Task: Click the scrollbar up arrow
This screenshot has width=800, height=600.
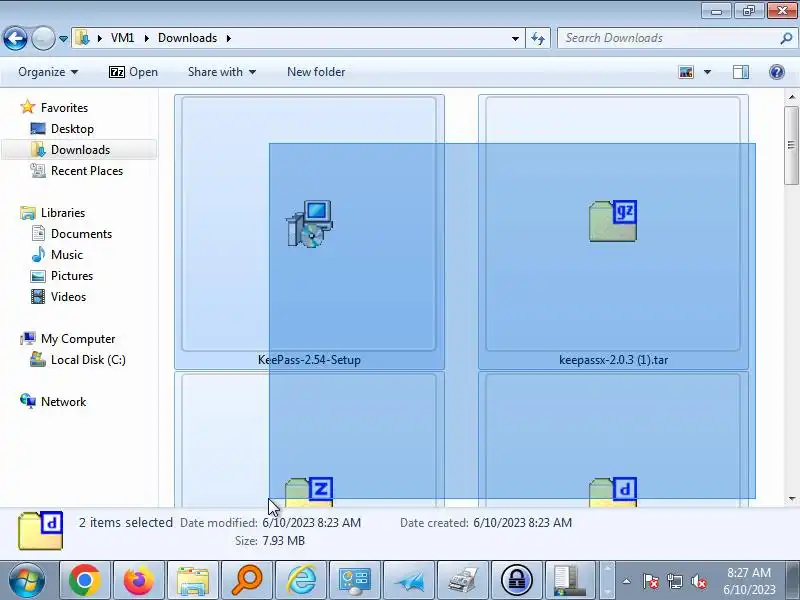Action: pyautogui.click(x=791, y=97)
